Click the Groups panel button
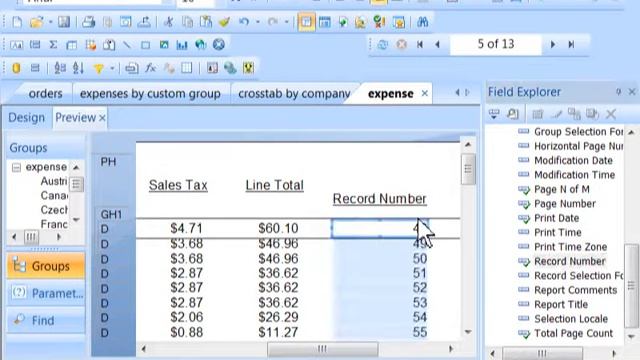 [46, 266]
